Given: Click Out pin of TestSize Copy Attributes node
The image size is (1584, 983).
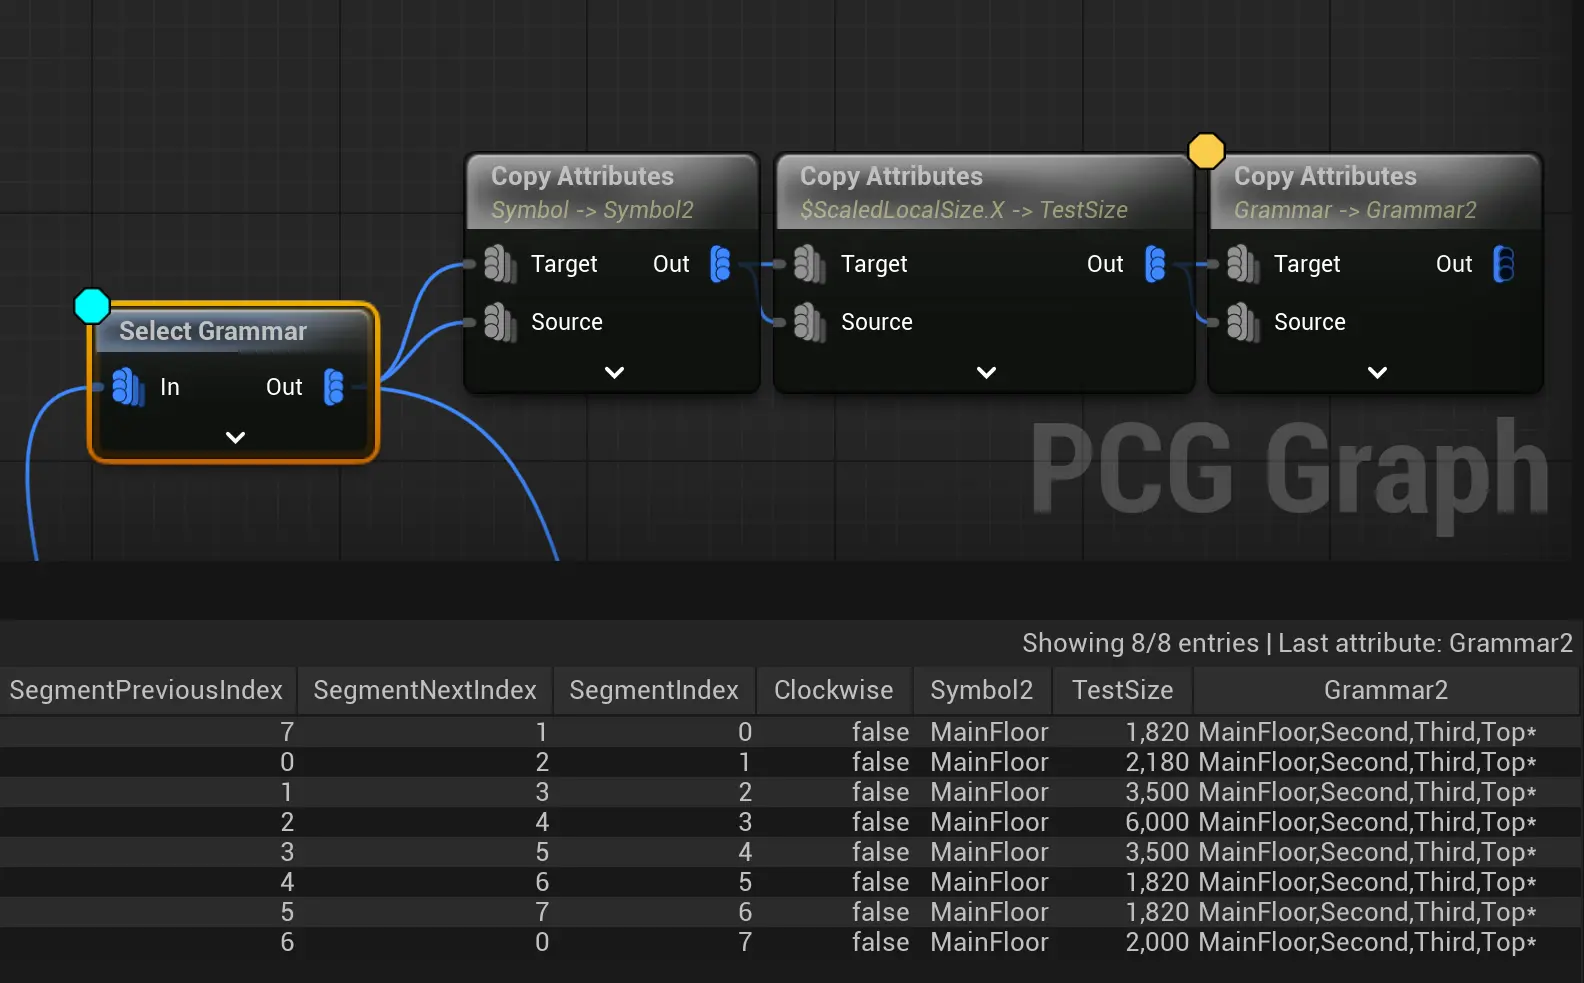Looking at the screenshot, I should (x=1155, y=264).
